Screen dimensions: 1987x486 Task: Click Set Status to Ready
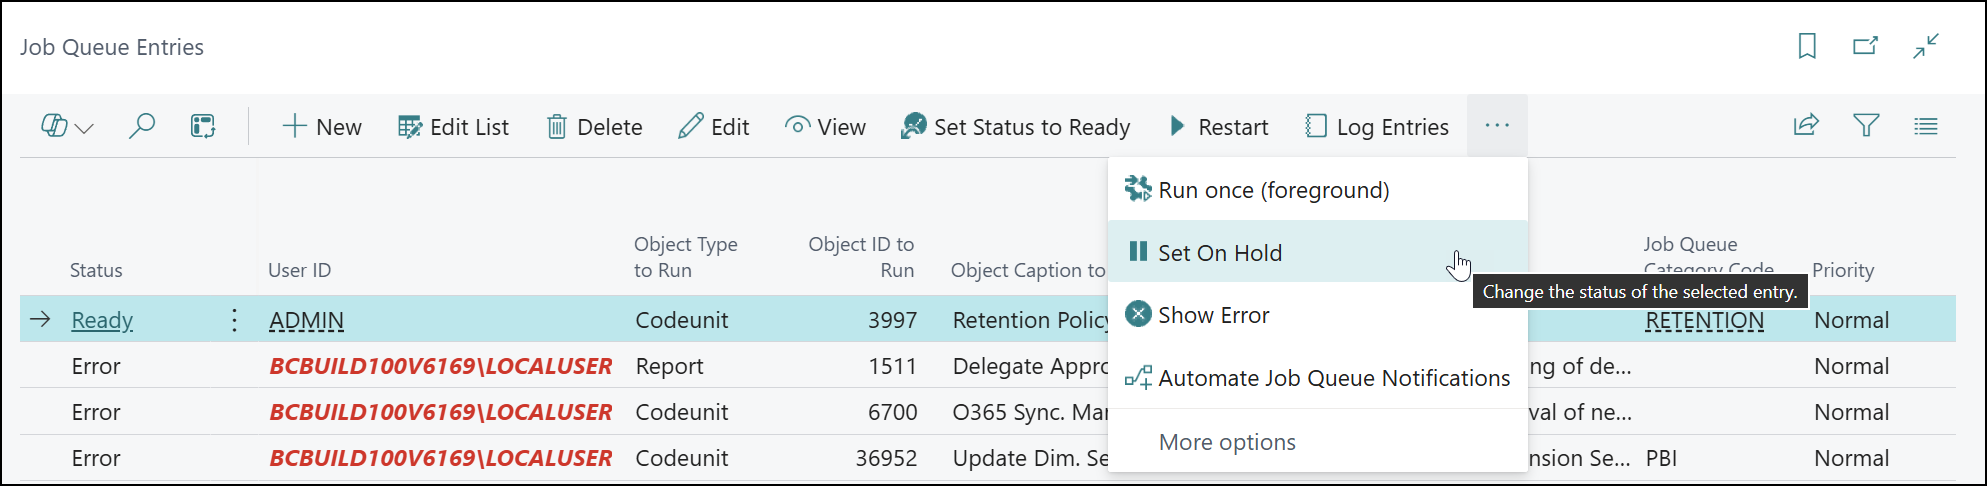1015,127
